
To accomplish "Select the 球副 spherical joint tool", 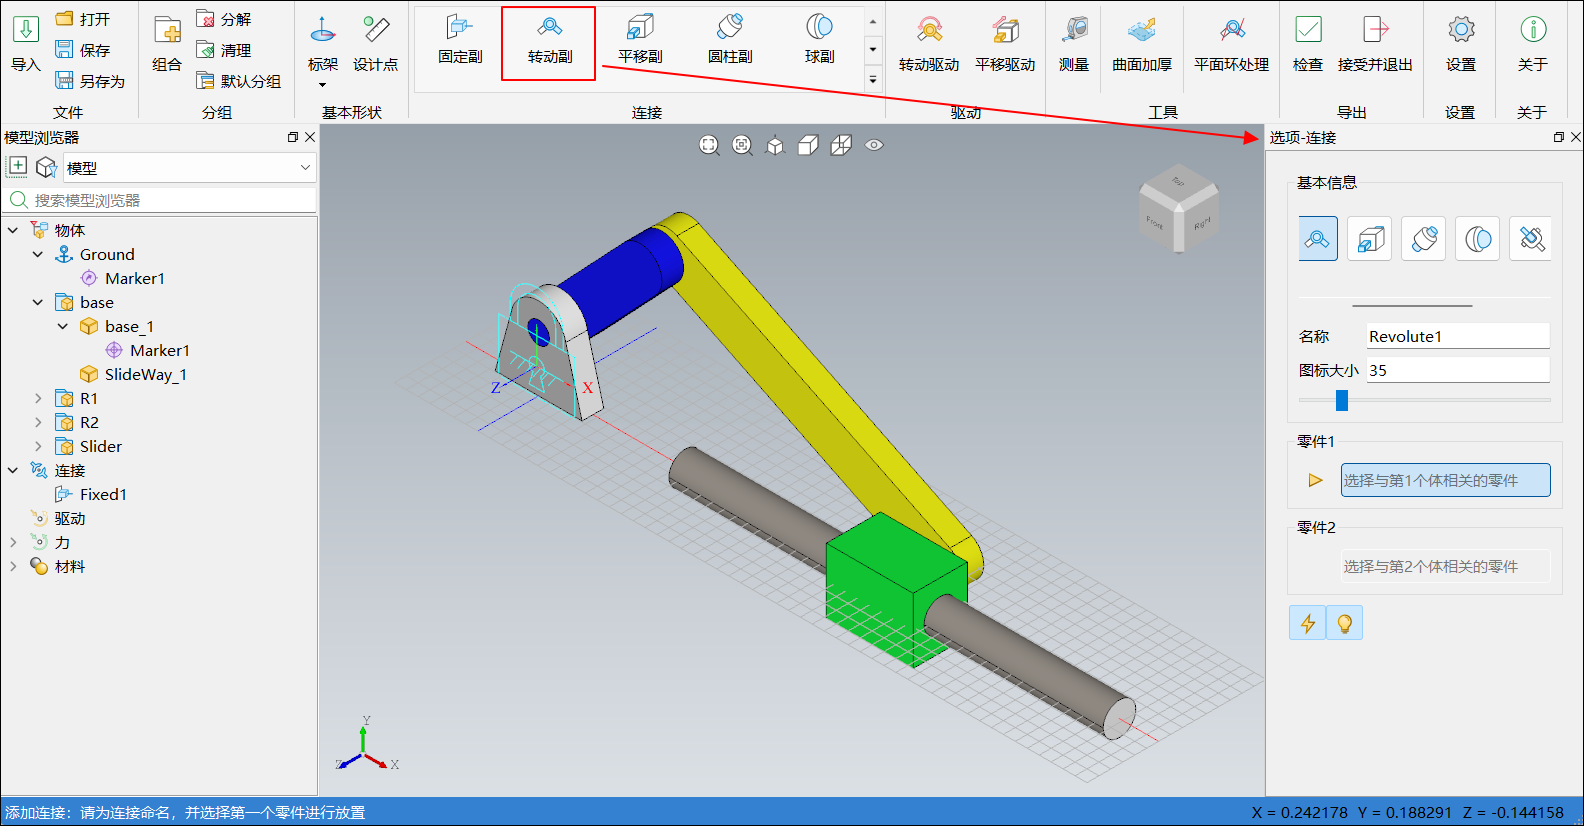I will click(819, 41).
